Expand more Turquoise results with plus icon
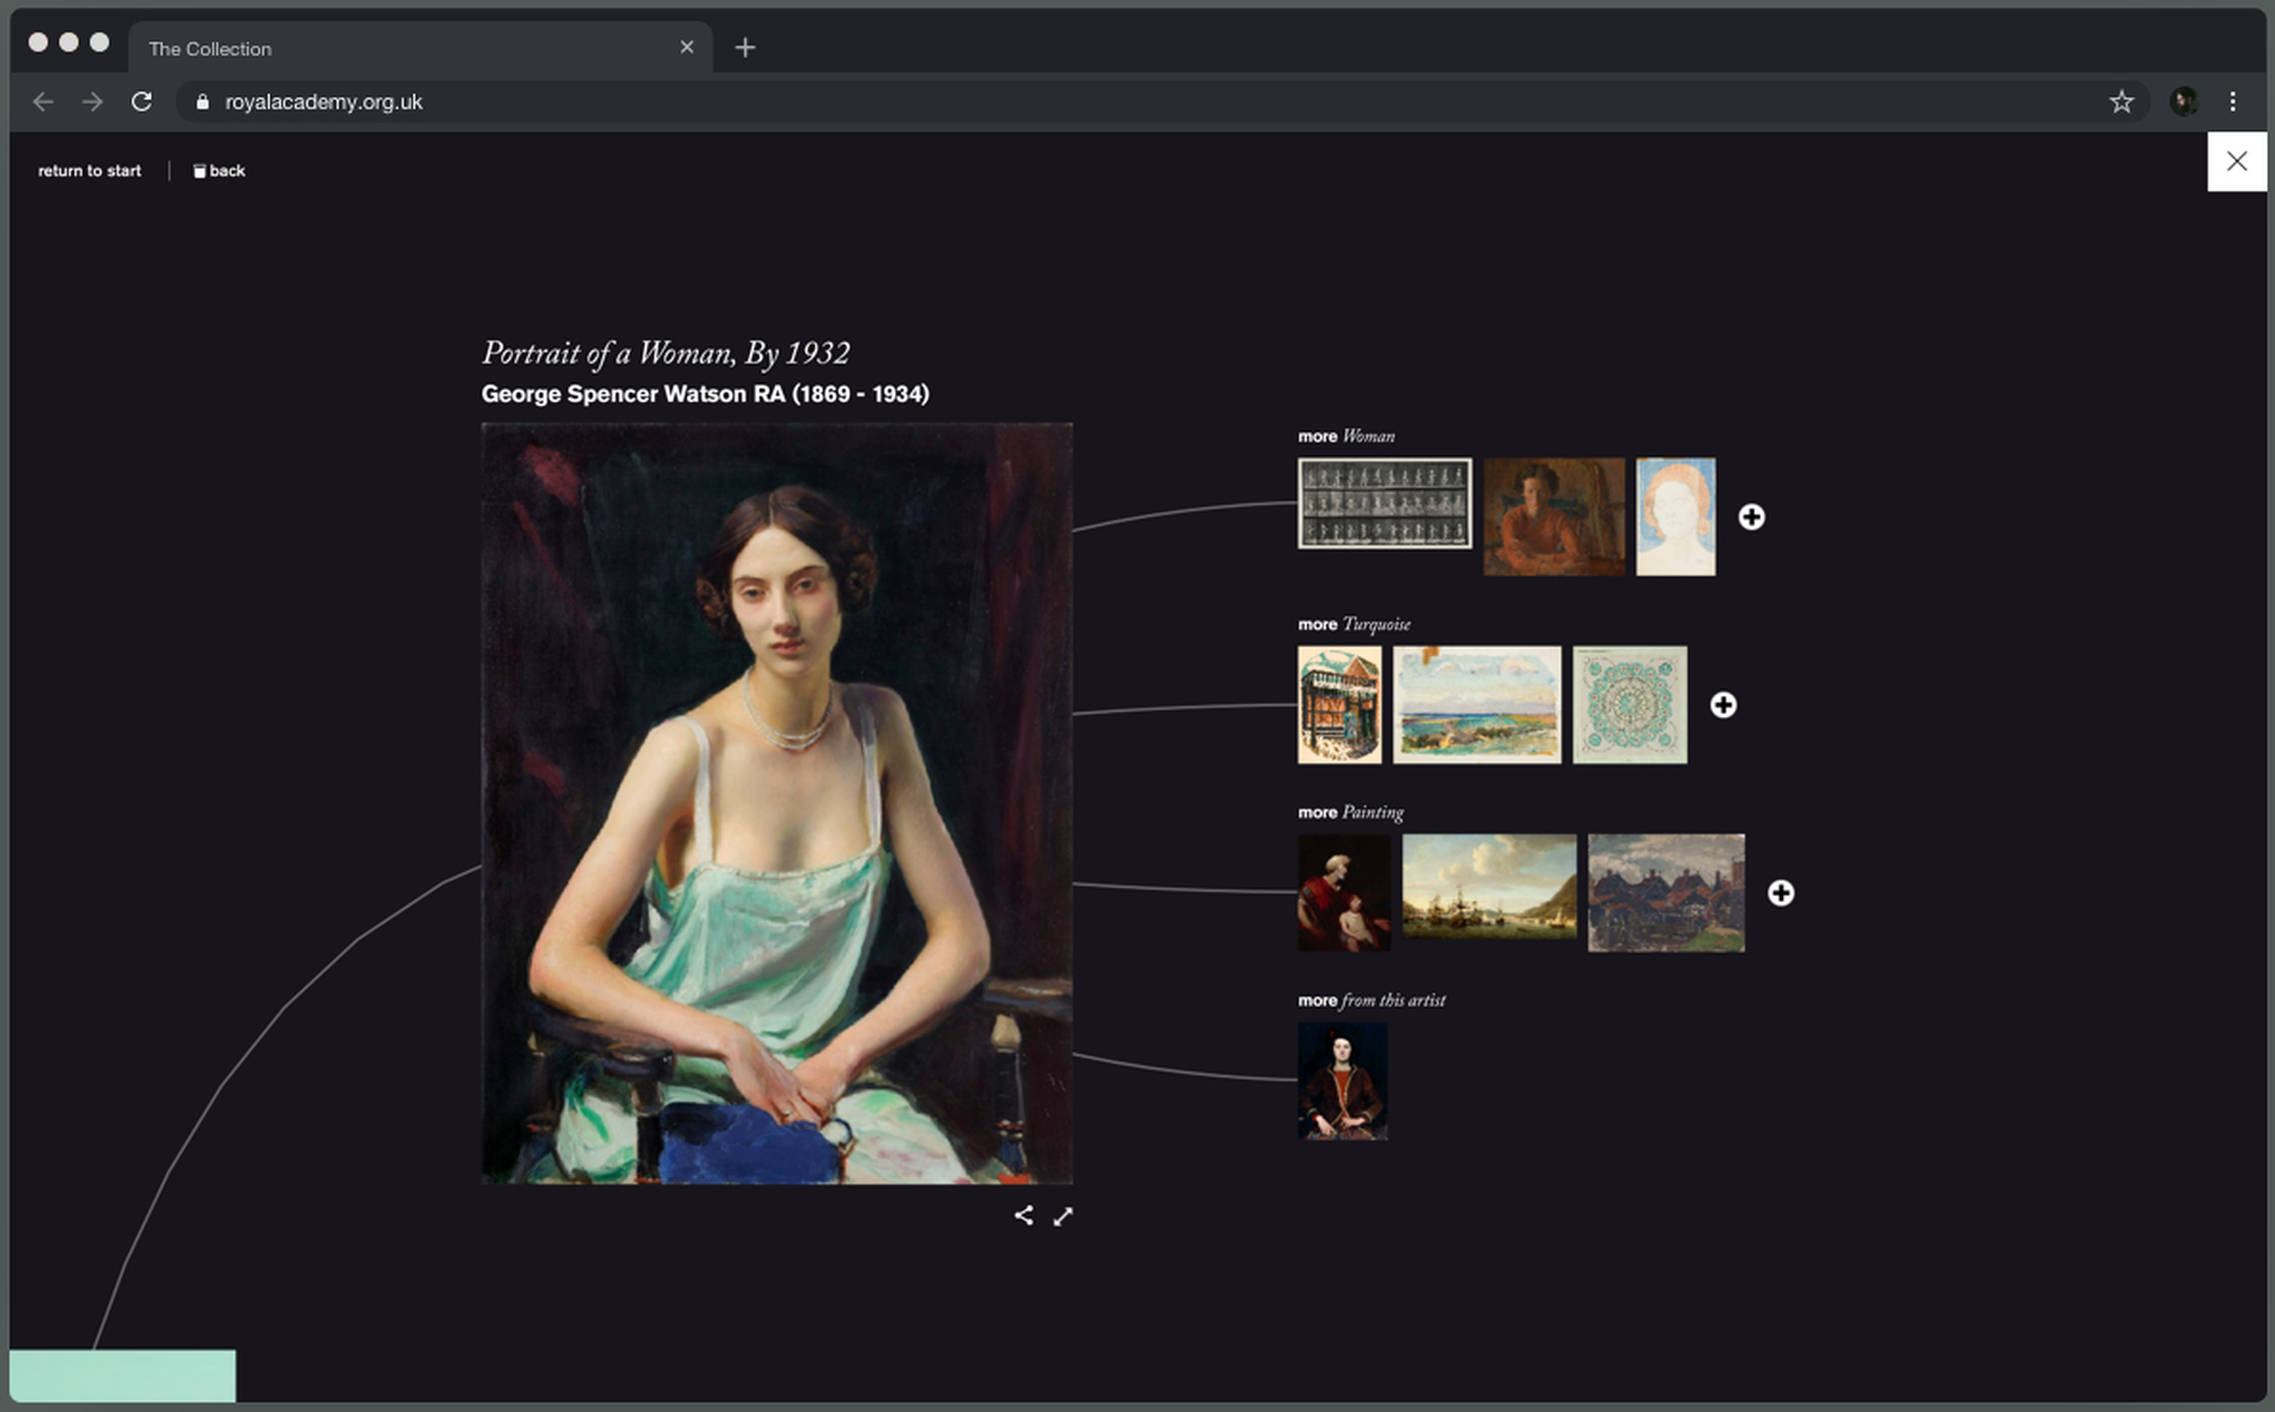The image size is (2275, 1412). 1723,705
